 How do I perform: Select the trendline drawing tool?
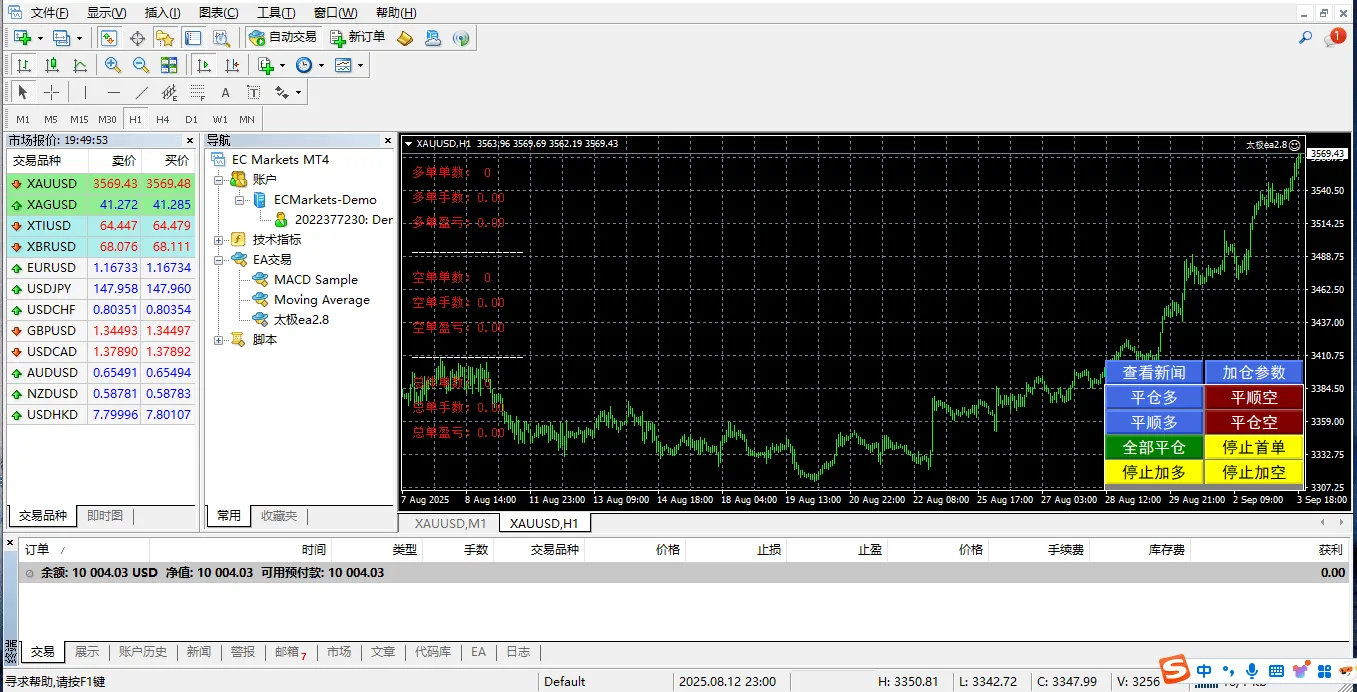tap(142, 92)
